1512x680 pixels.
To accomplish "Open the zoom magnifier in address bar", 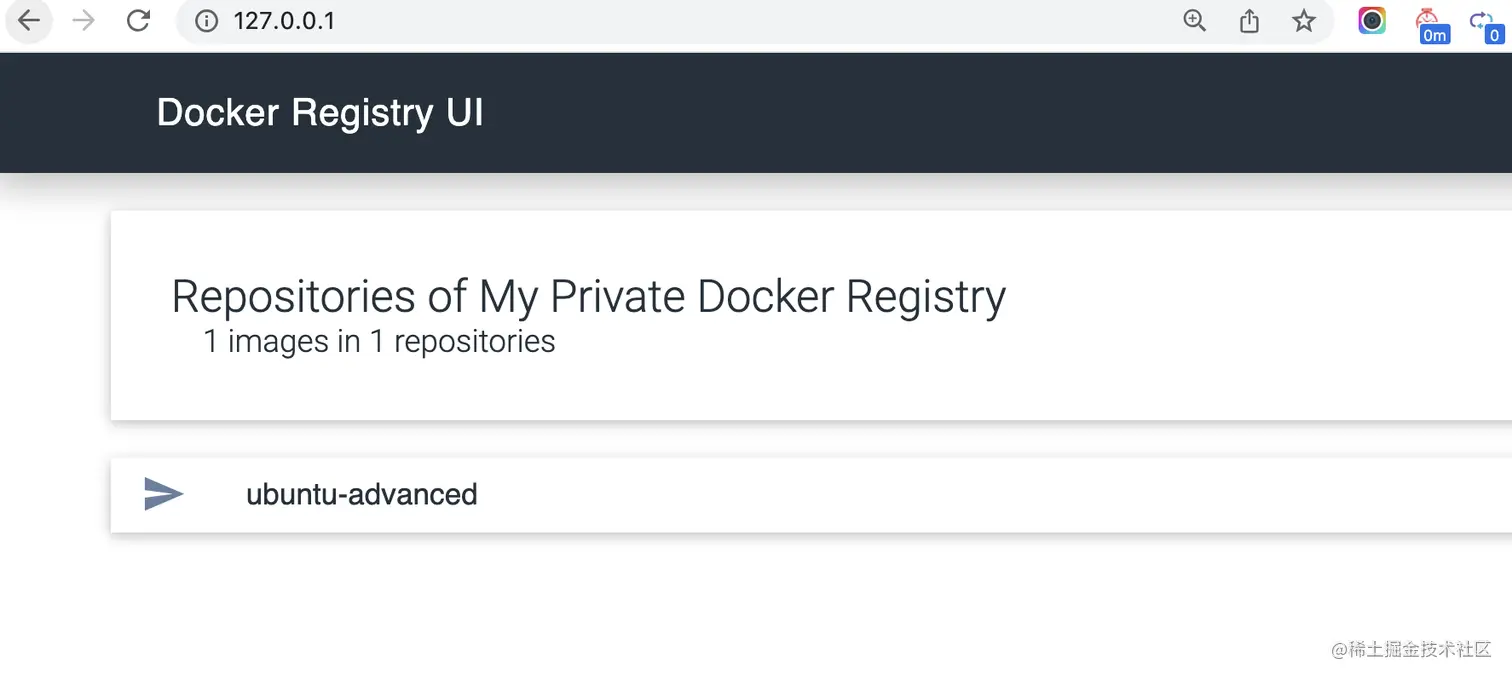I will pyautogui.click(x=1194, y=21).
